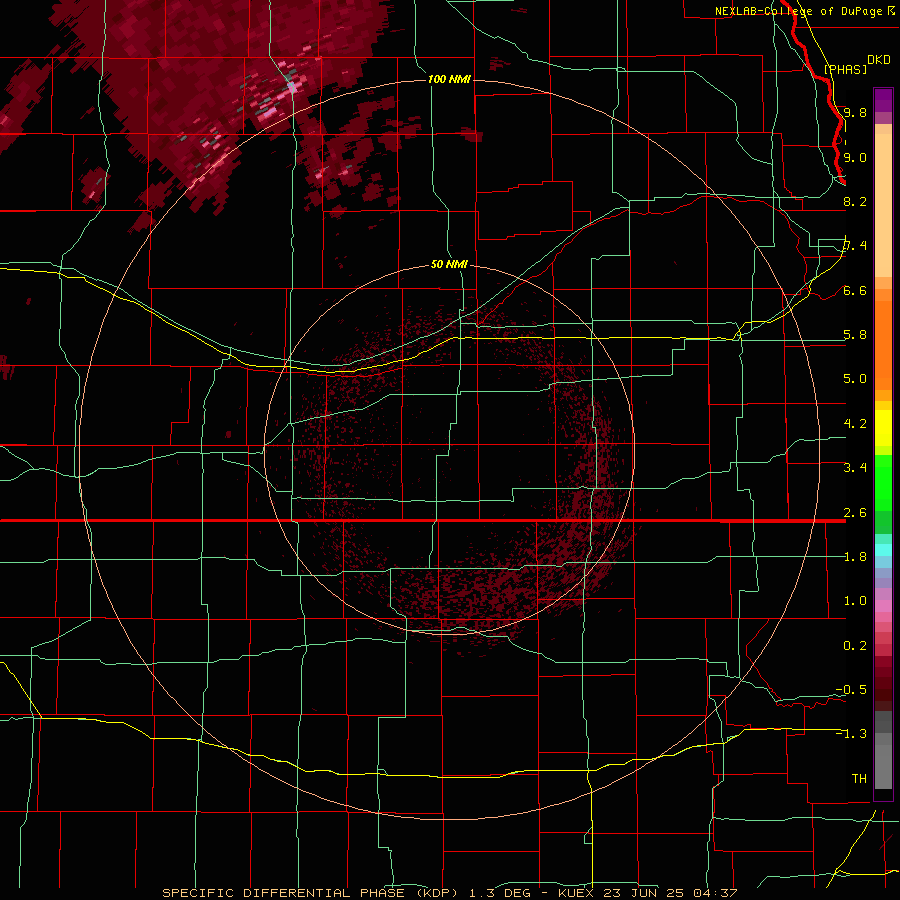Pick the bright green segment of the scale
The image size is (900, 900).
click(883, 484)
